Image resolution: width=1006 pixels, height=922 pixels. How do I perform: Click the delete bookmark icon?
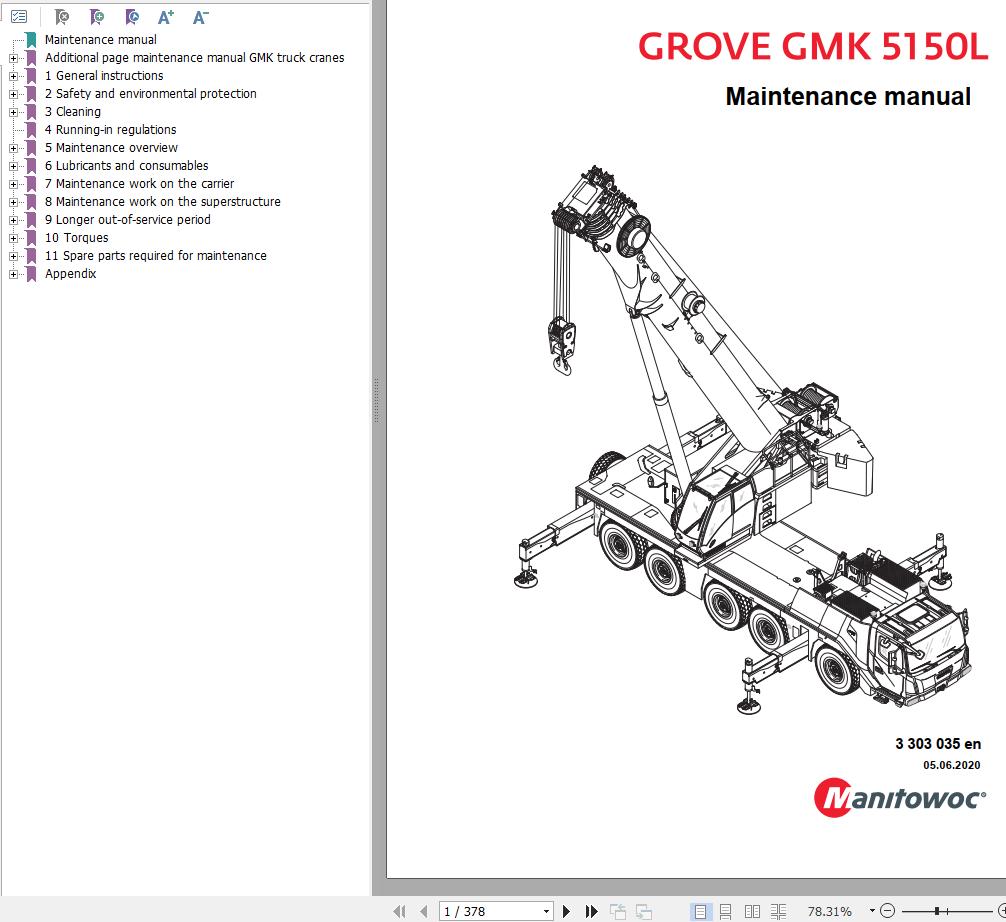[62, 16]
